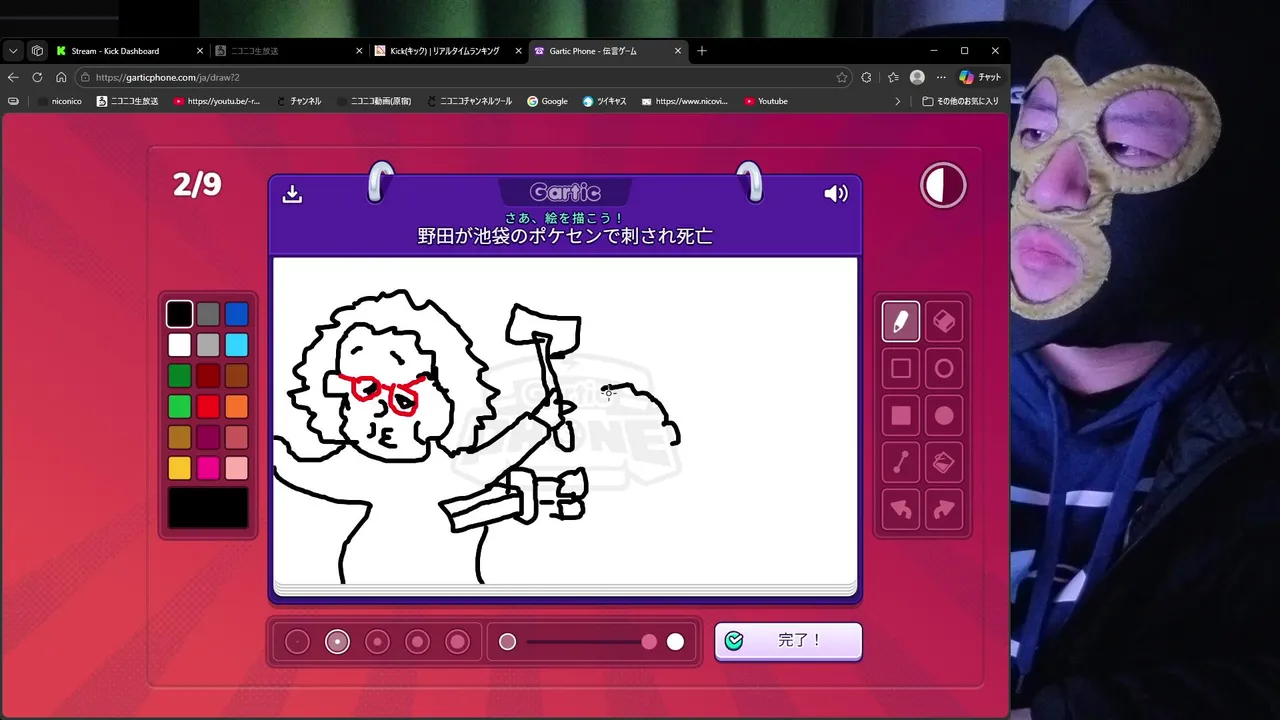Pick the cyan color swatch

(x=236, y=345)
